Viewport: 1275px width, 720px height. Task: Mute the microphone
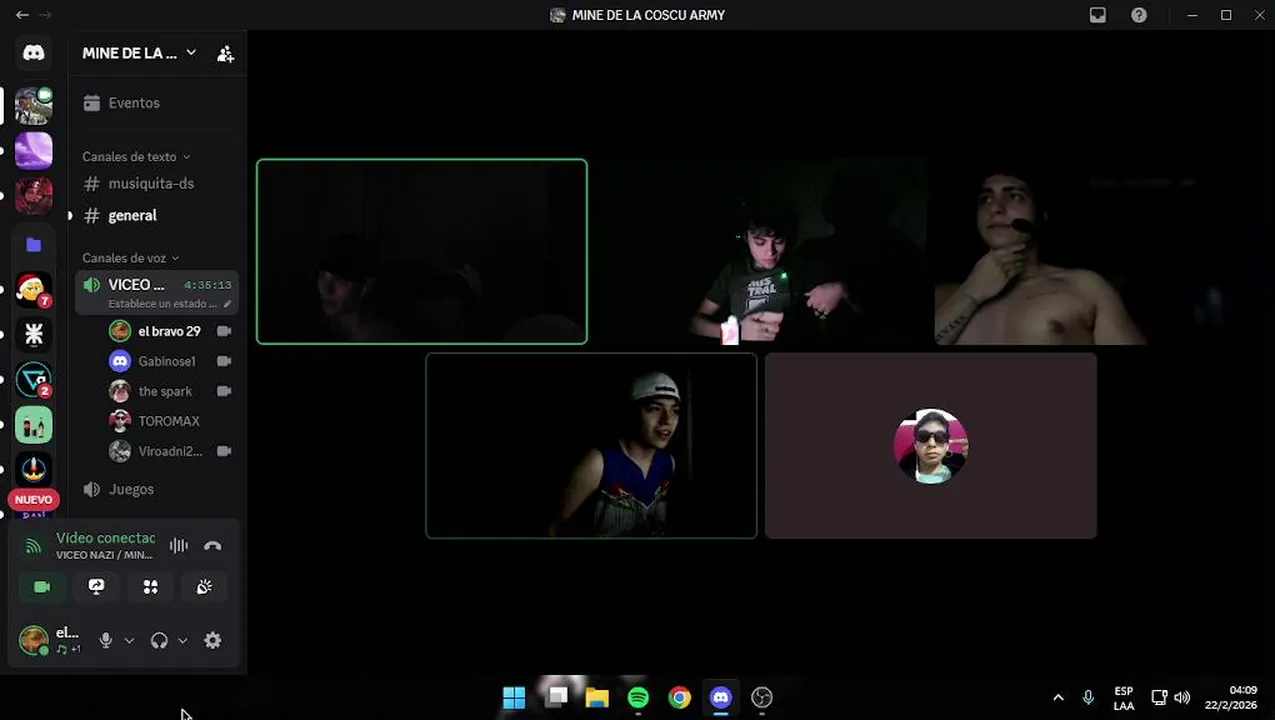point(105,641)
